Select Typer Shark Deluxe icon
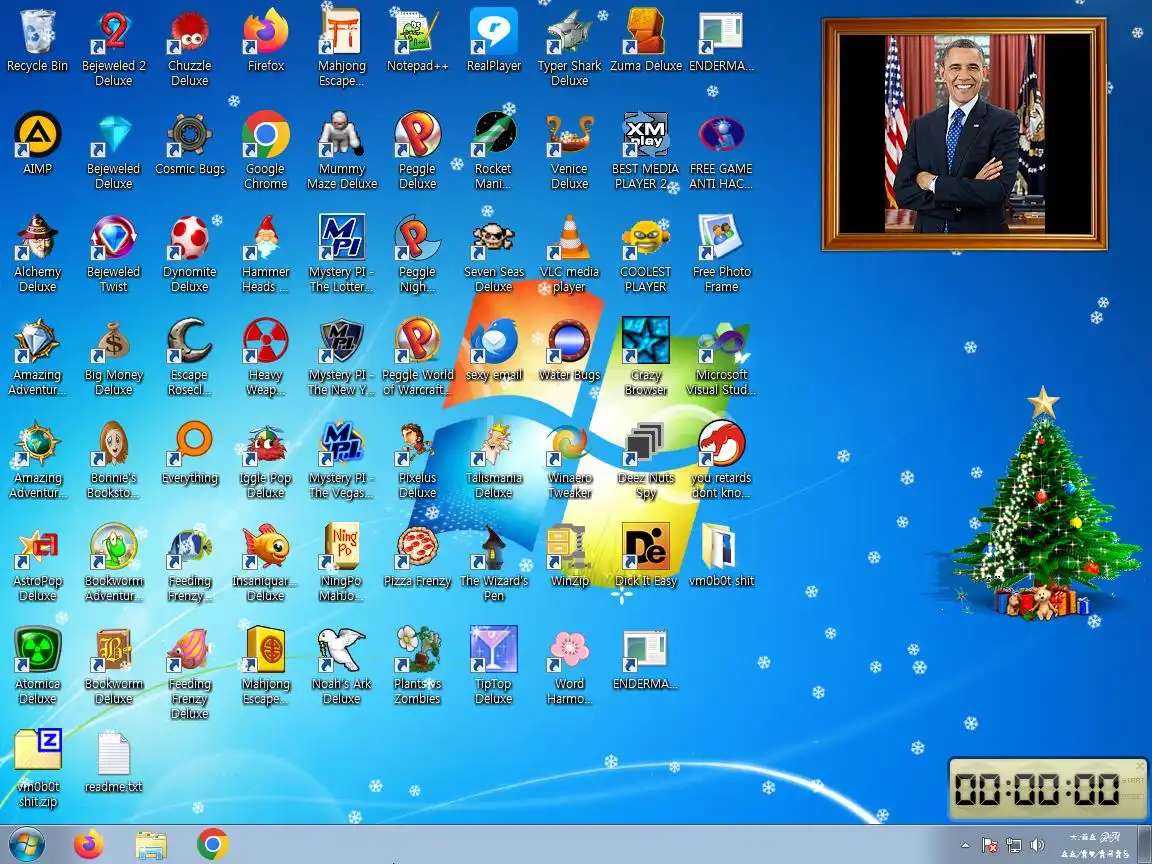 (x=569, y=48)
